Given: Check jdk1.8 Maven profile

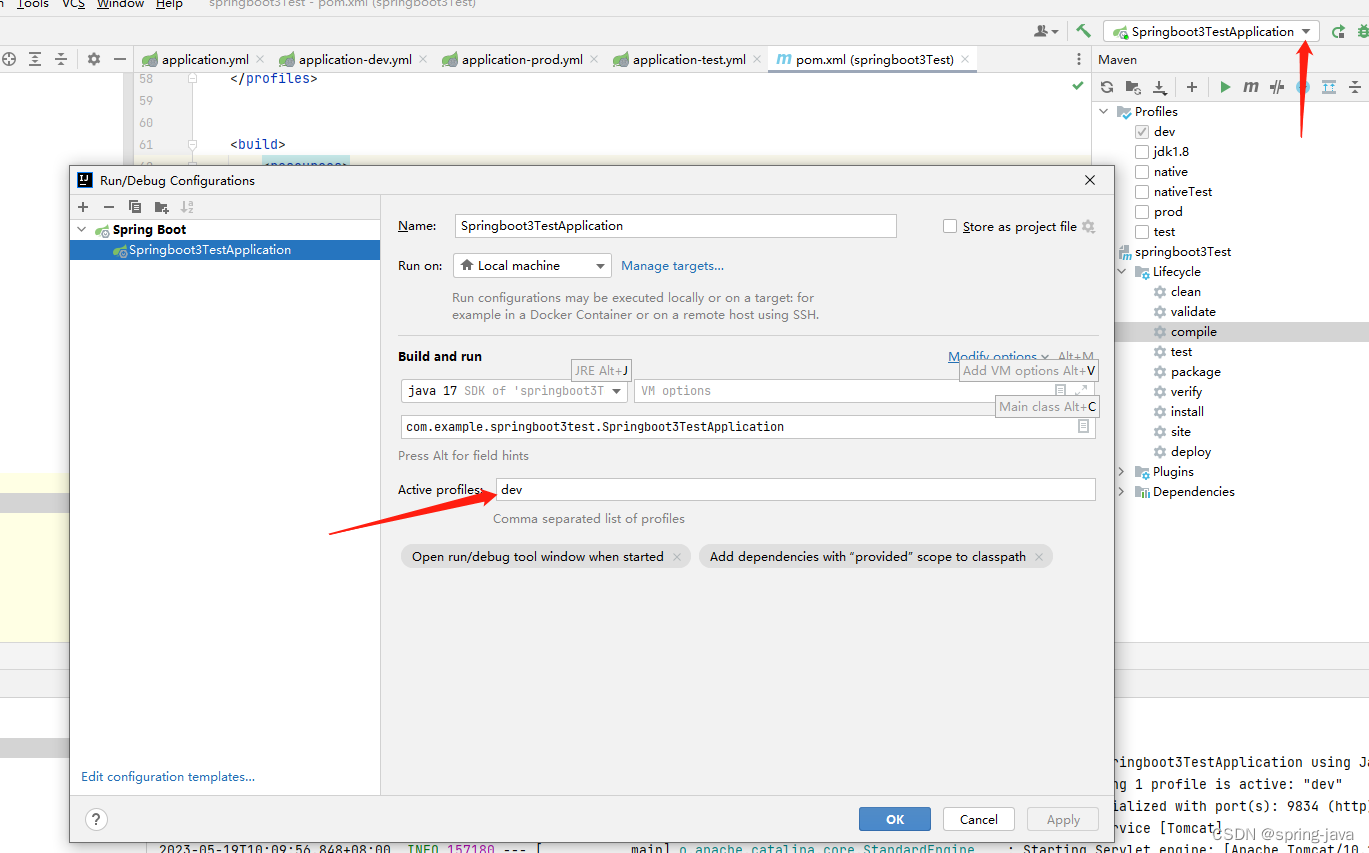Looking at the screenshot, I should pos(1142,151).
